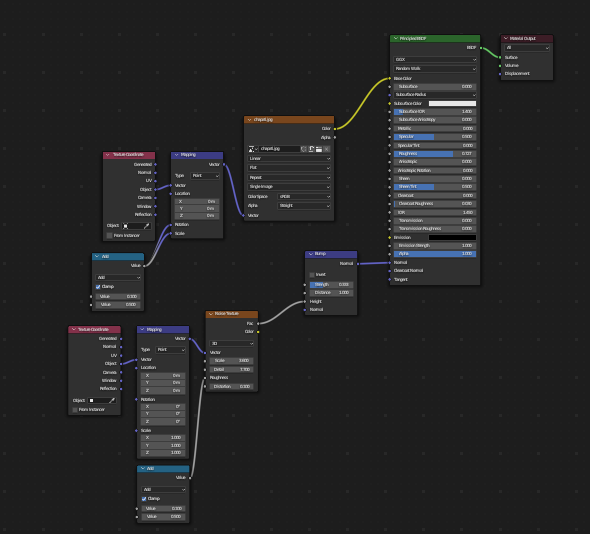The image size is (590, 534).
Task: Click the BSDF output socket on Principled BSDF
Action: (x=481, y=48)
